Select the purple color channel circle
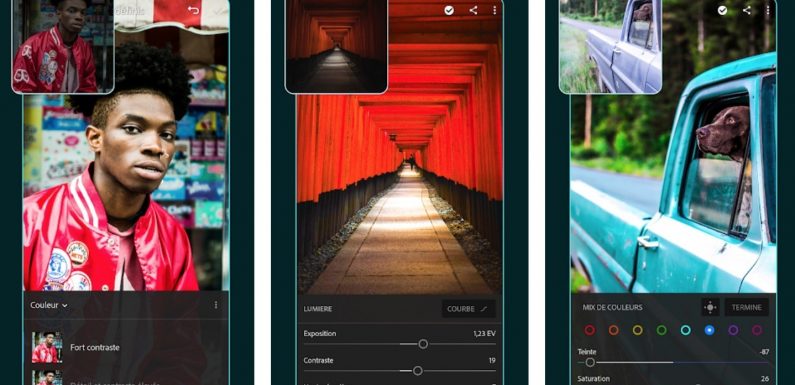The image size is (795, 385). [x=733, y=330]
